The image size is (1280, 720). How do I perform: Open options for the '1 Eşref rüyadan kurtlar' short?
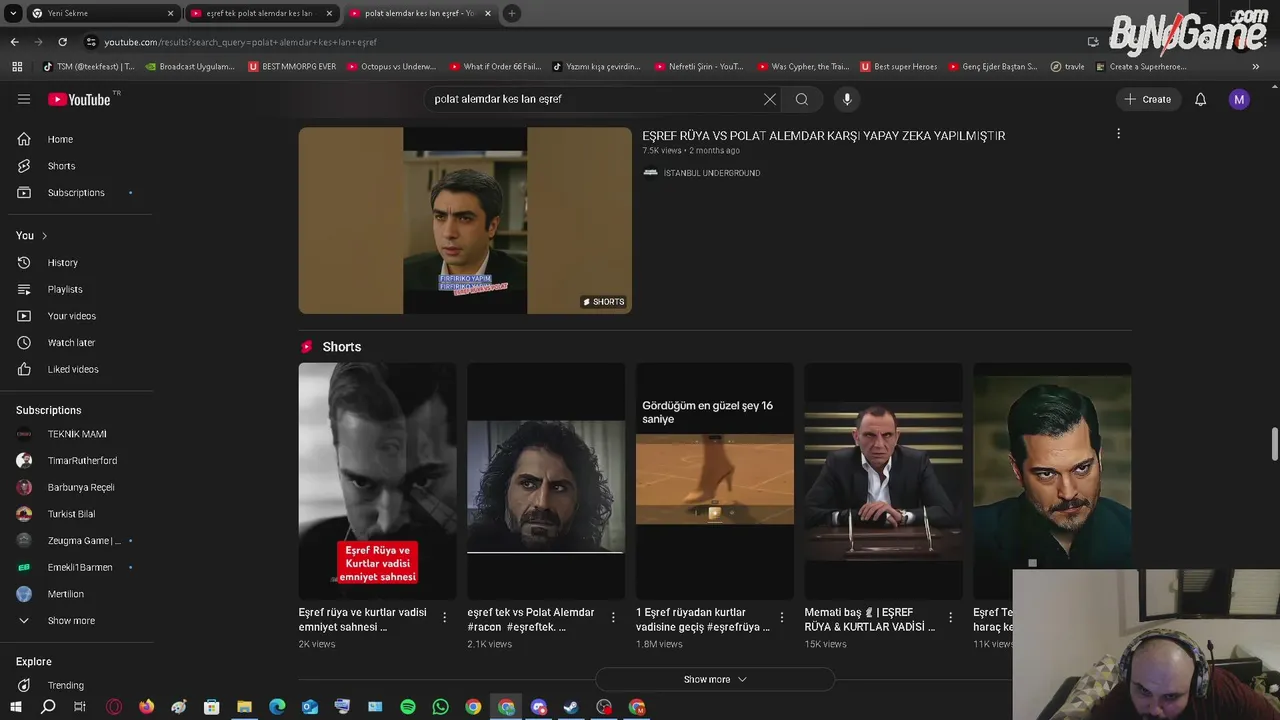pyautogui.click(x=782, y=618)
